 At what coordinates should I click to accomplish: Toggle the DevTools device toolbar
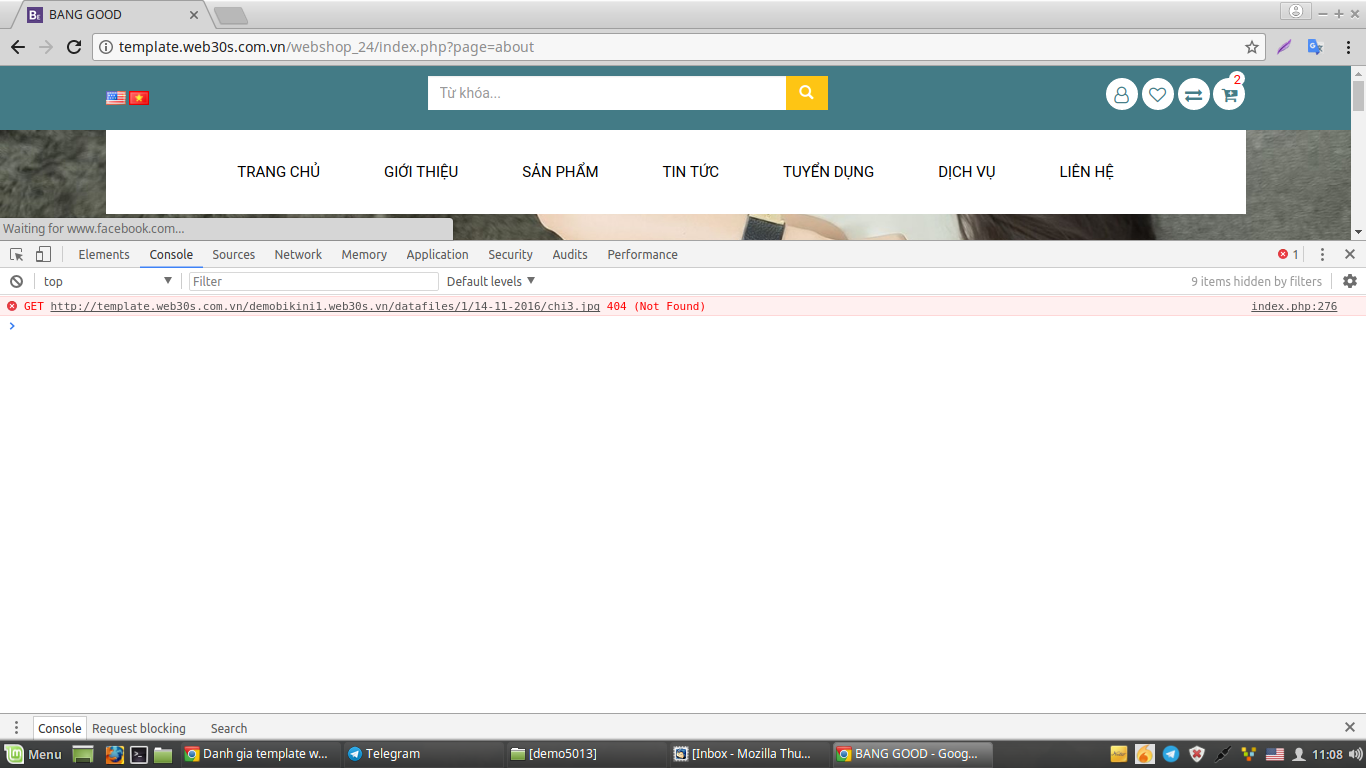43,254
